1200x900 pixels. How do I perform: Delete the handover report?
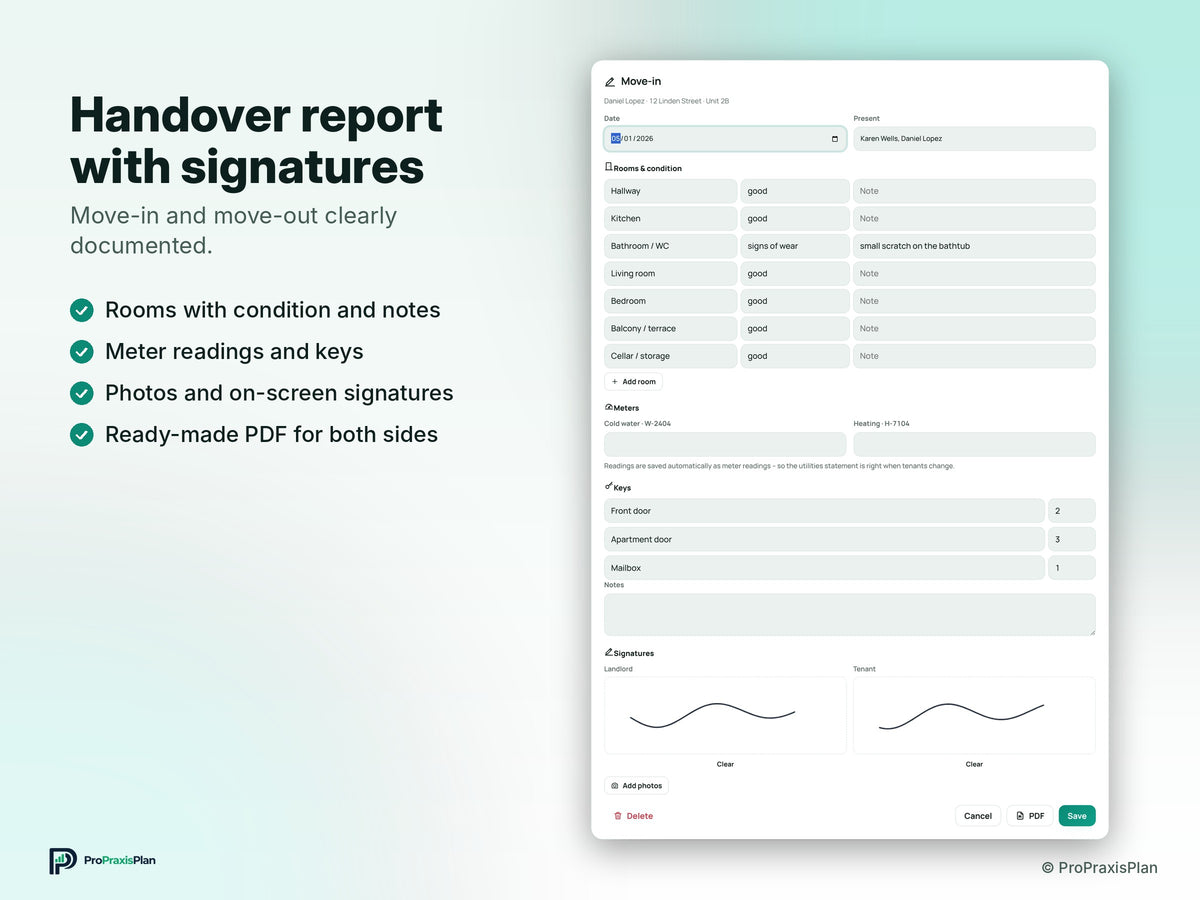click(633, 816)
